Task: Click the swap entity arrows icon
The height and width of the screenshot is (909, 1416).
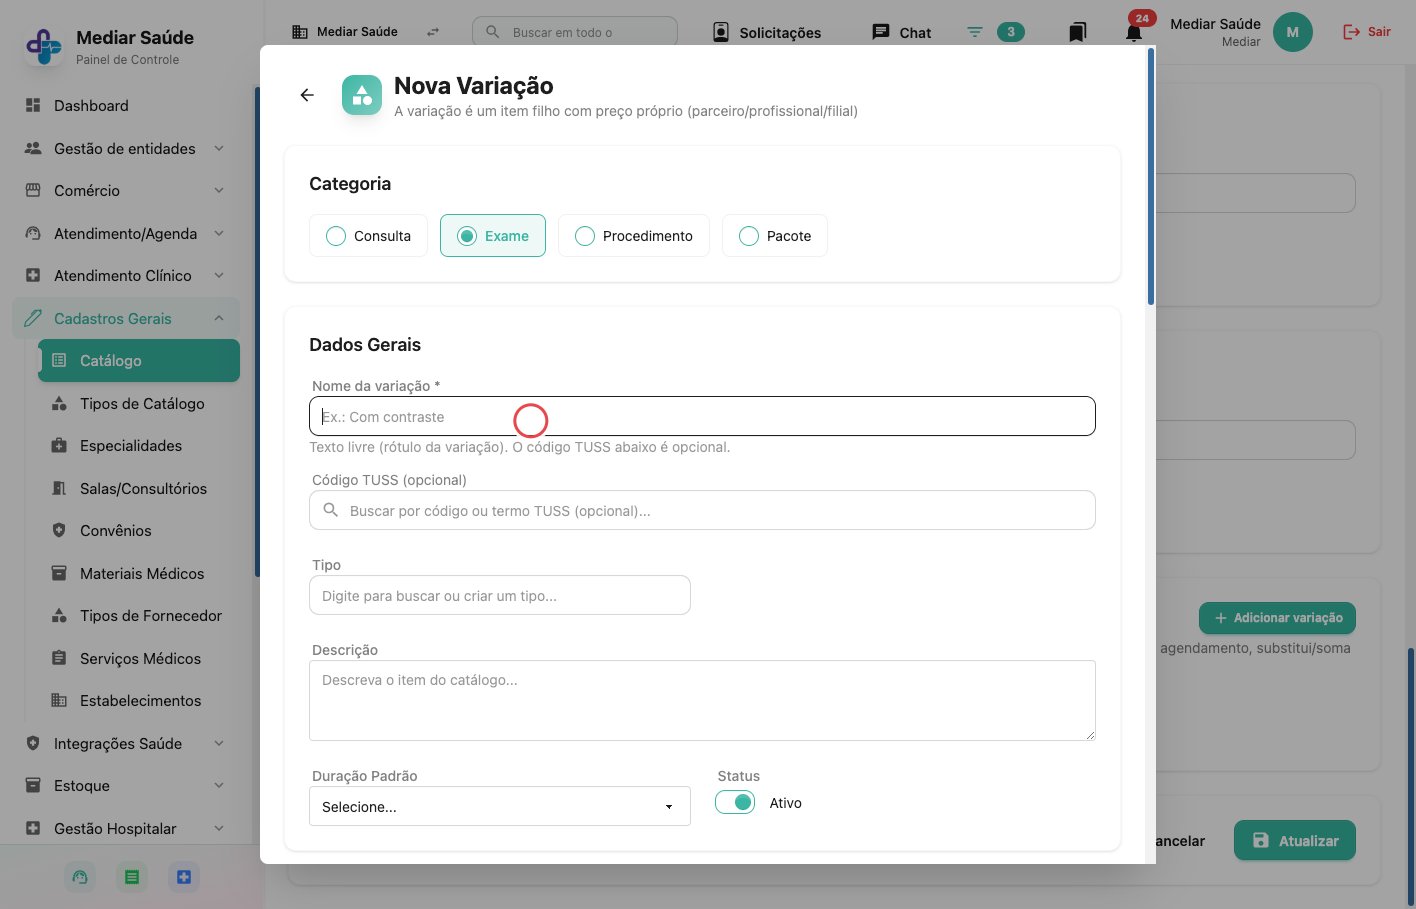Action: pos(433,32)
